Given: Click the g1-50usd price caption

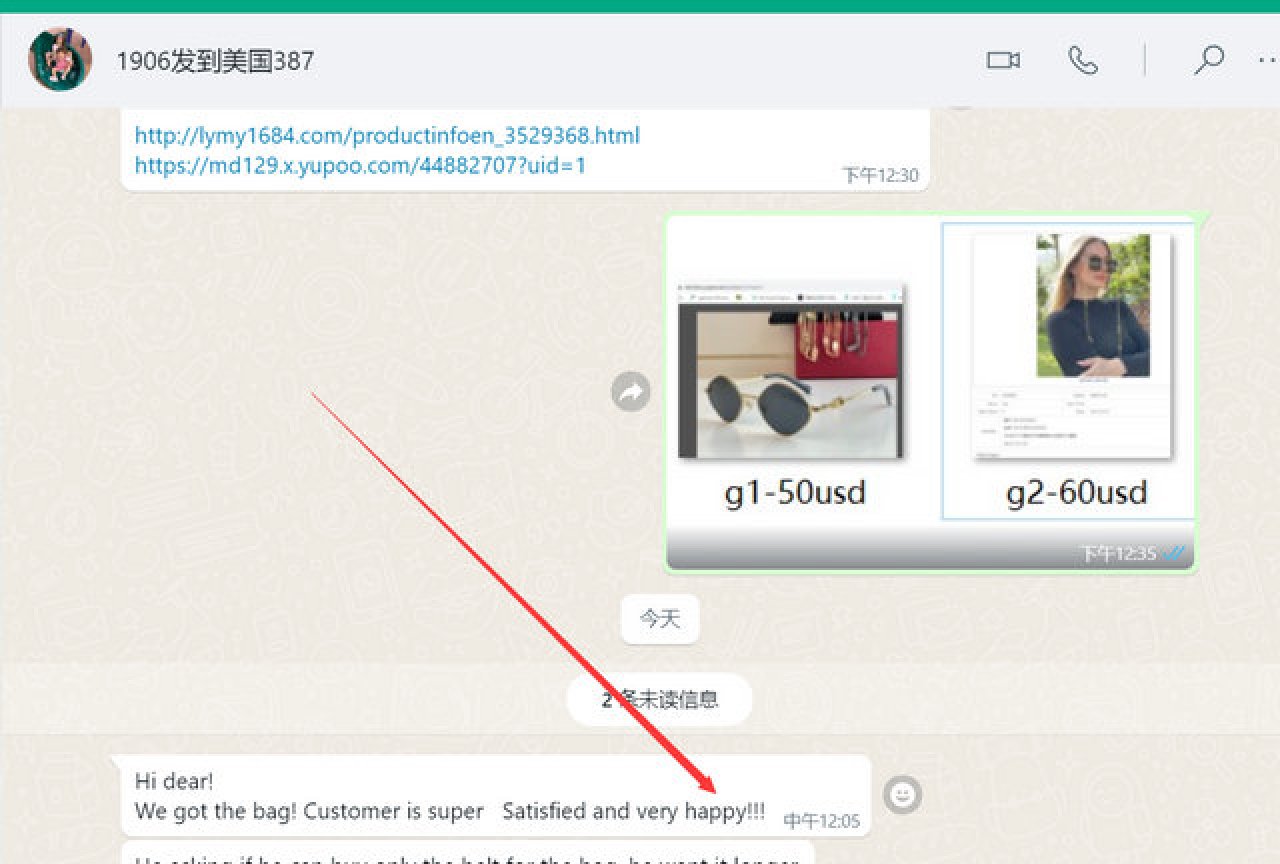Looking at the screenshot, I should [794, 493].
